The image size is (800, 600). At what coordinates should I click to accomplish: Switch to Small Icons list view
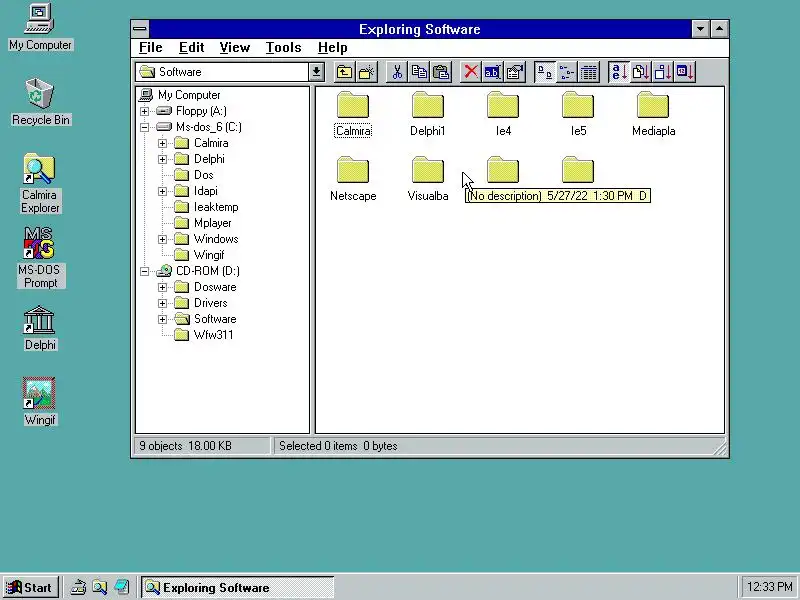pos(566,72)
